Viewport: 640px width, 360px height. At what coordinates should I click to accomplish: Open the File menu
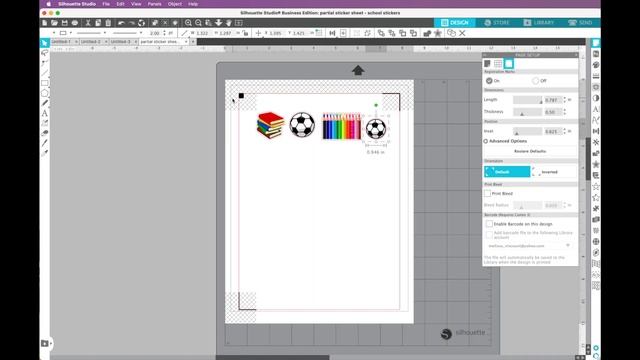click(106, 4)
